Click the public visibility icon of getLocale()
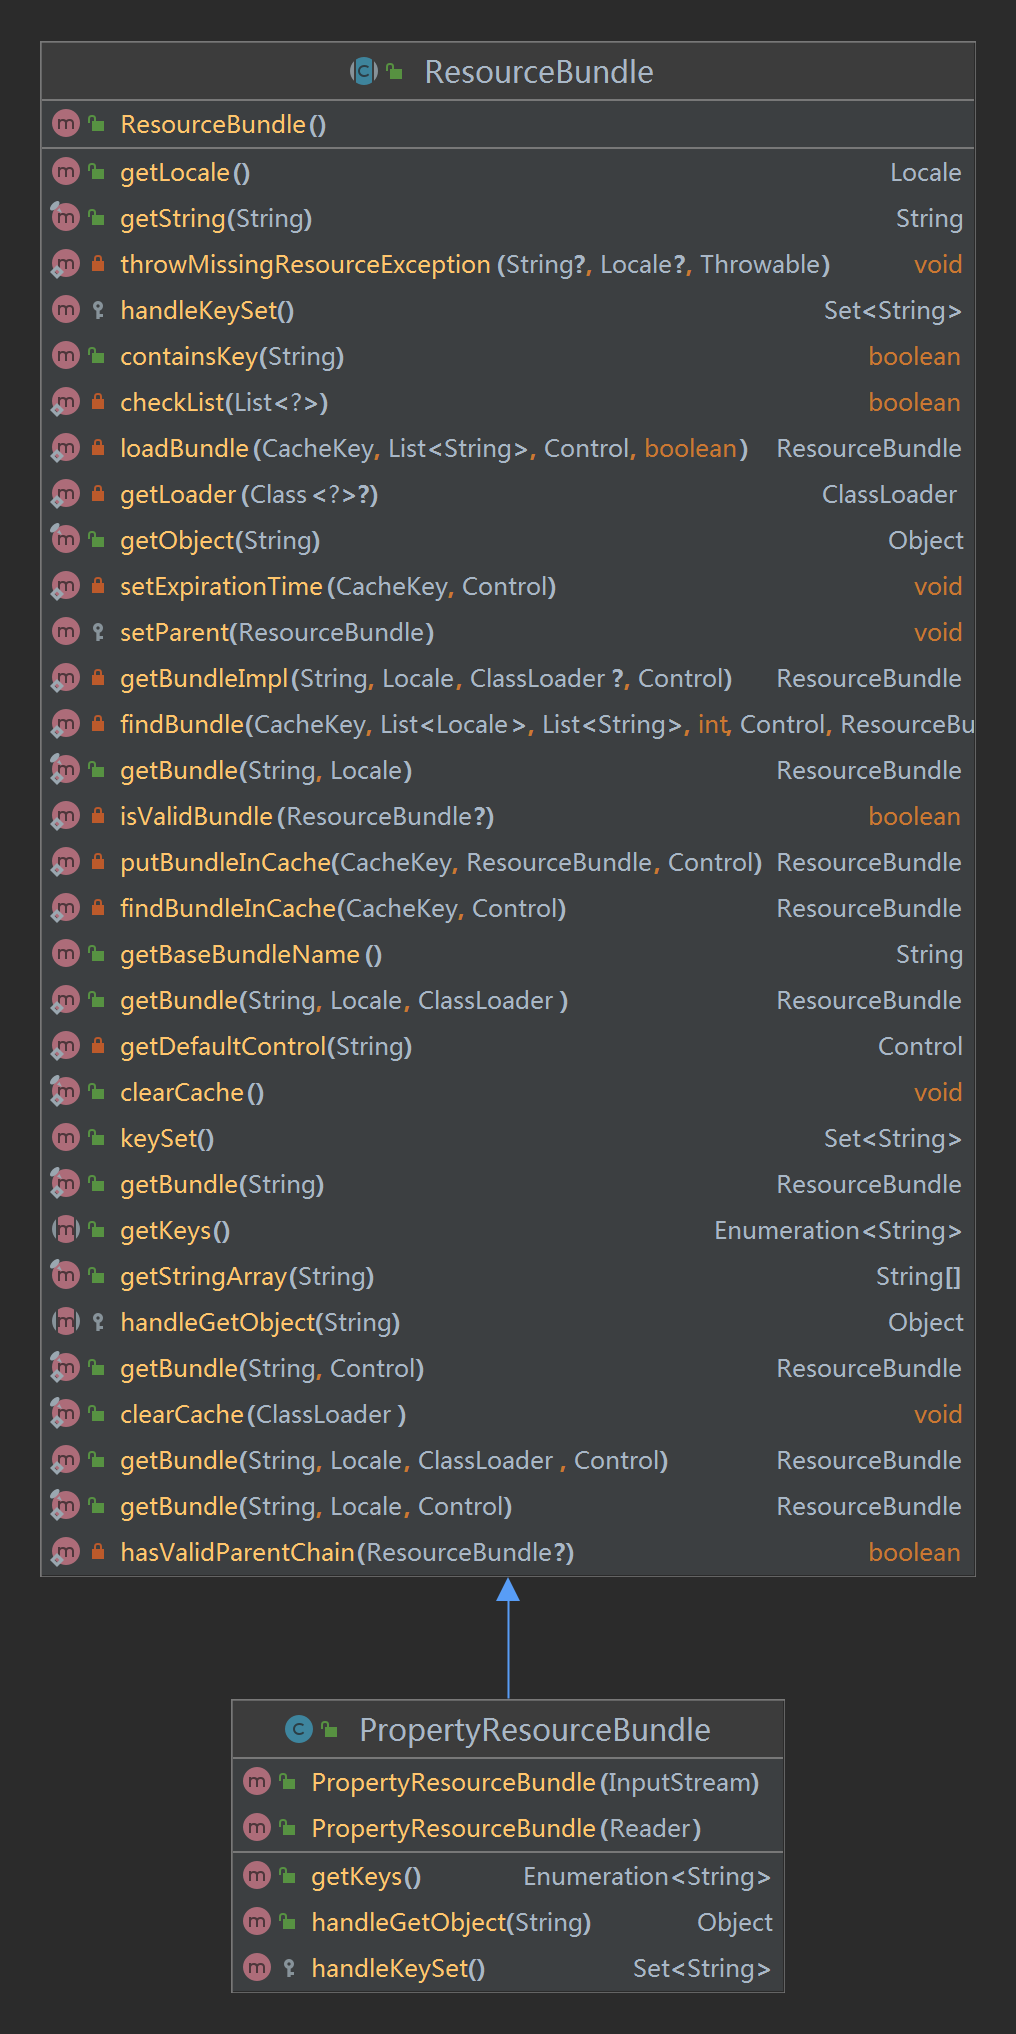The image size is (1016, 2034). 97,172
